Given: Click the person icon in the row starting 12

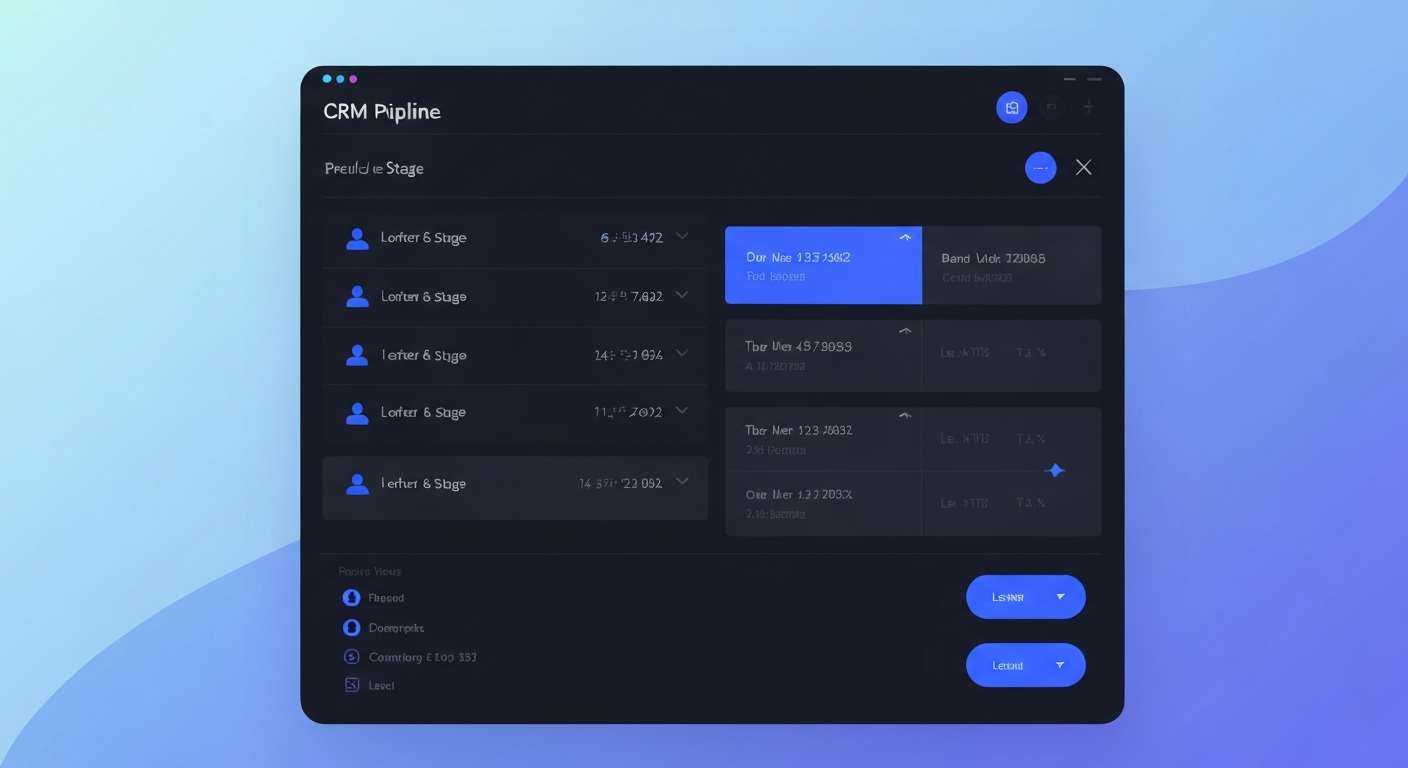Looking at the screenshot, I should [357, 296].
